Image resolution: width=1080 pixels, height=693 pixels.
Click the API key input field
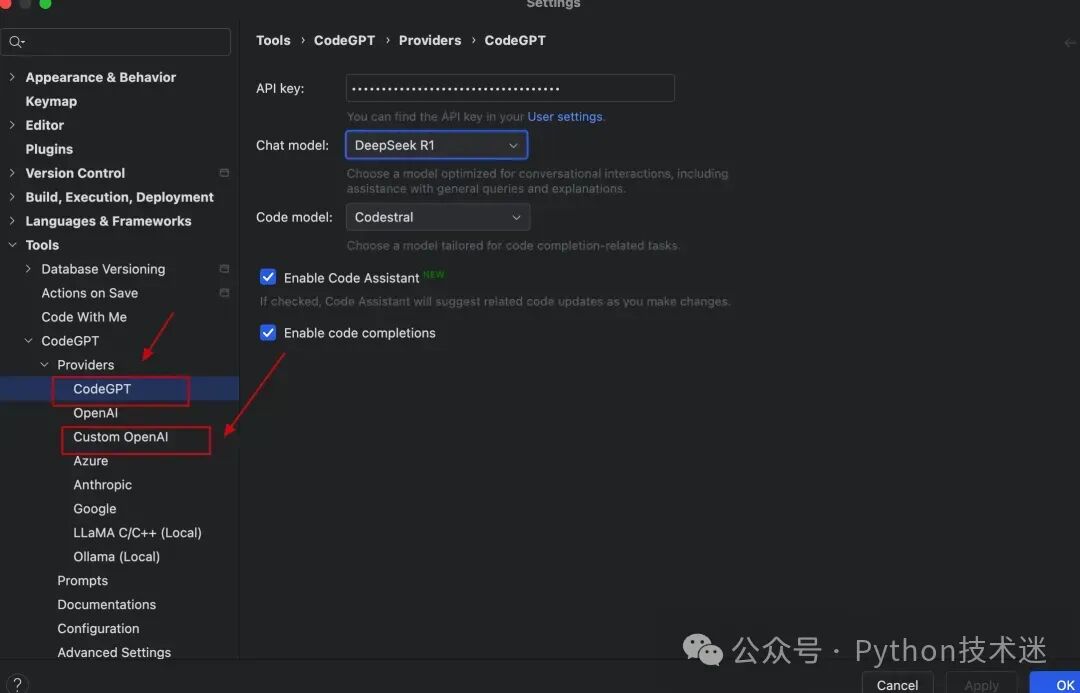(510, 88)
